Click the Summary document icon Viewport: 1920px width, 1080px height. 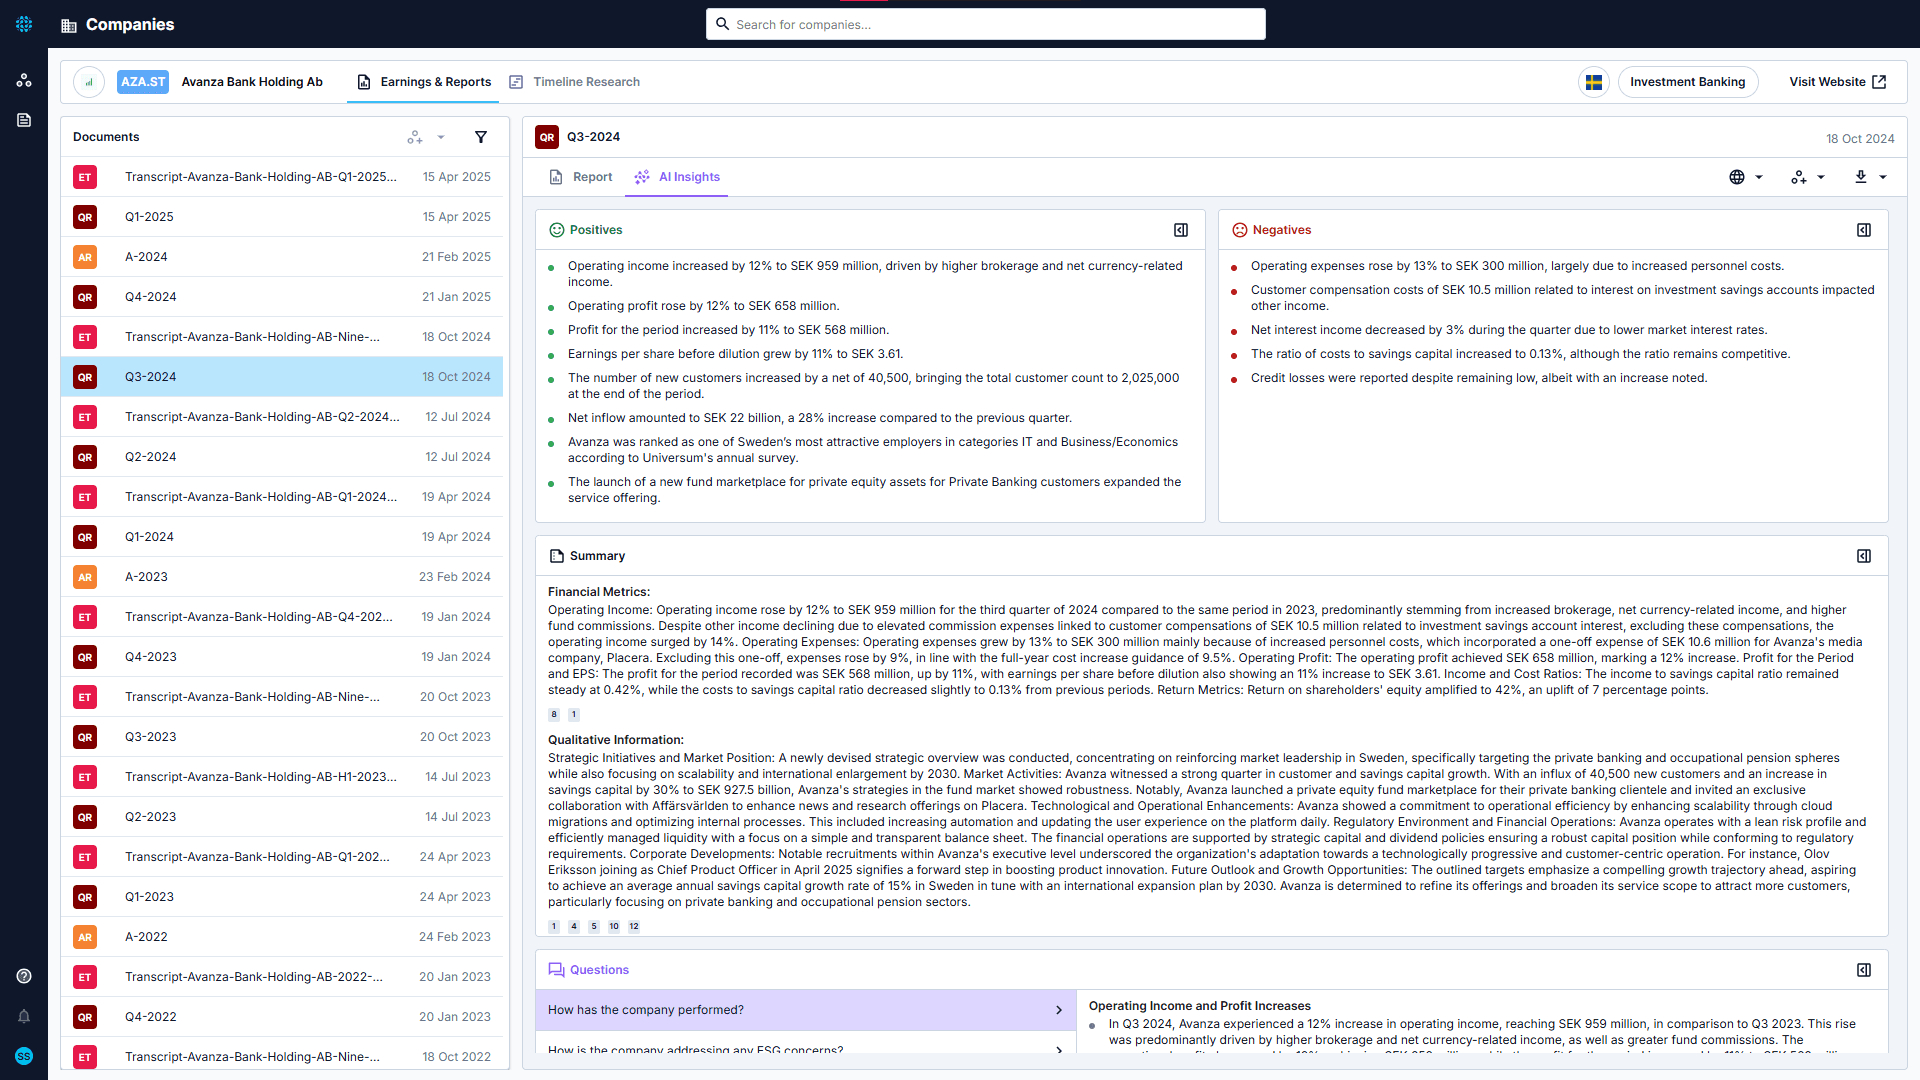(x=557, y=556)
